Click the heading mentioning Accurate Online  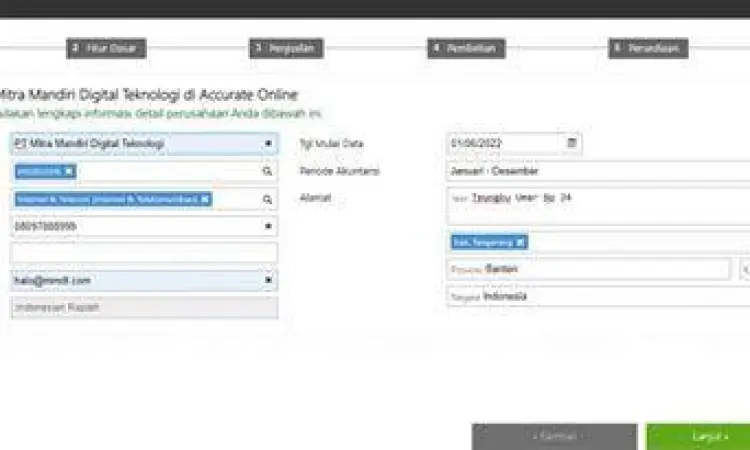pos(148,95)
